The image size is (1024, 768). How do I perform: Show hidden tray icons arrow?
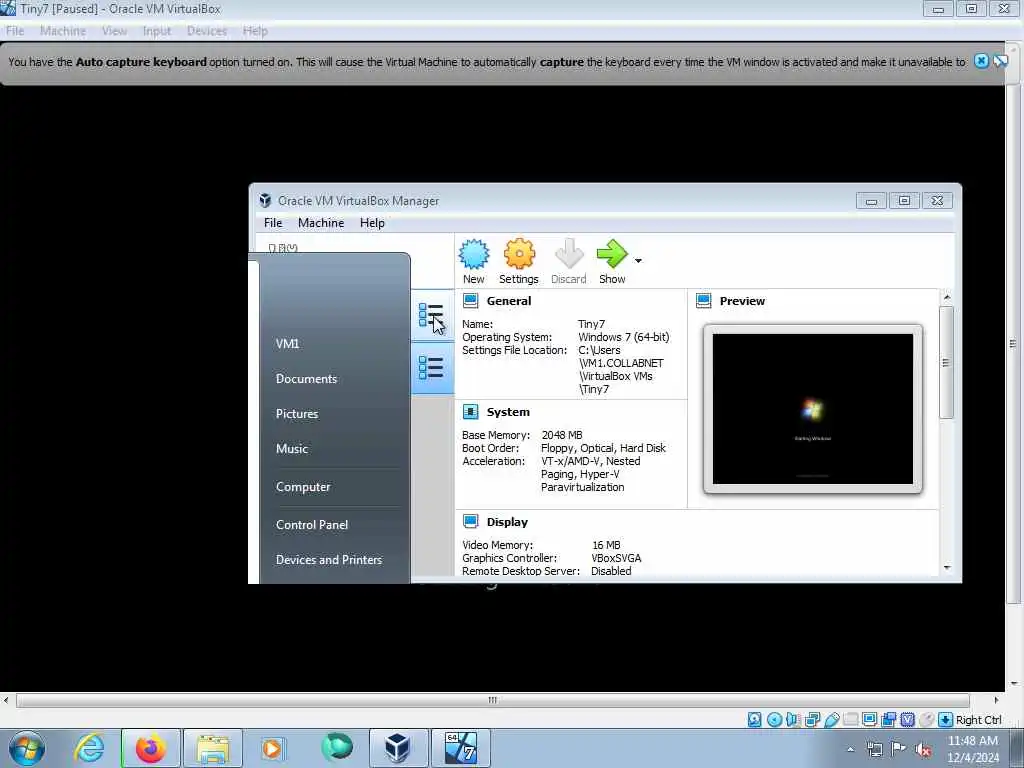pos(850,750)
